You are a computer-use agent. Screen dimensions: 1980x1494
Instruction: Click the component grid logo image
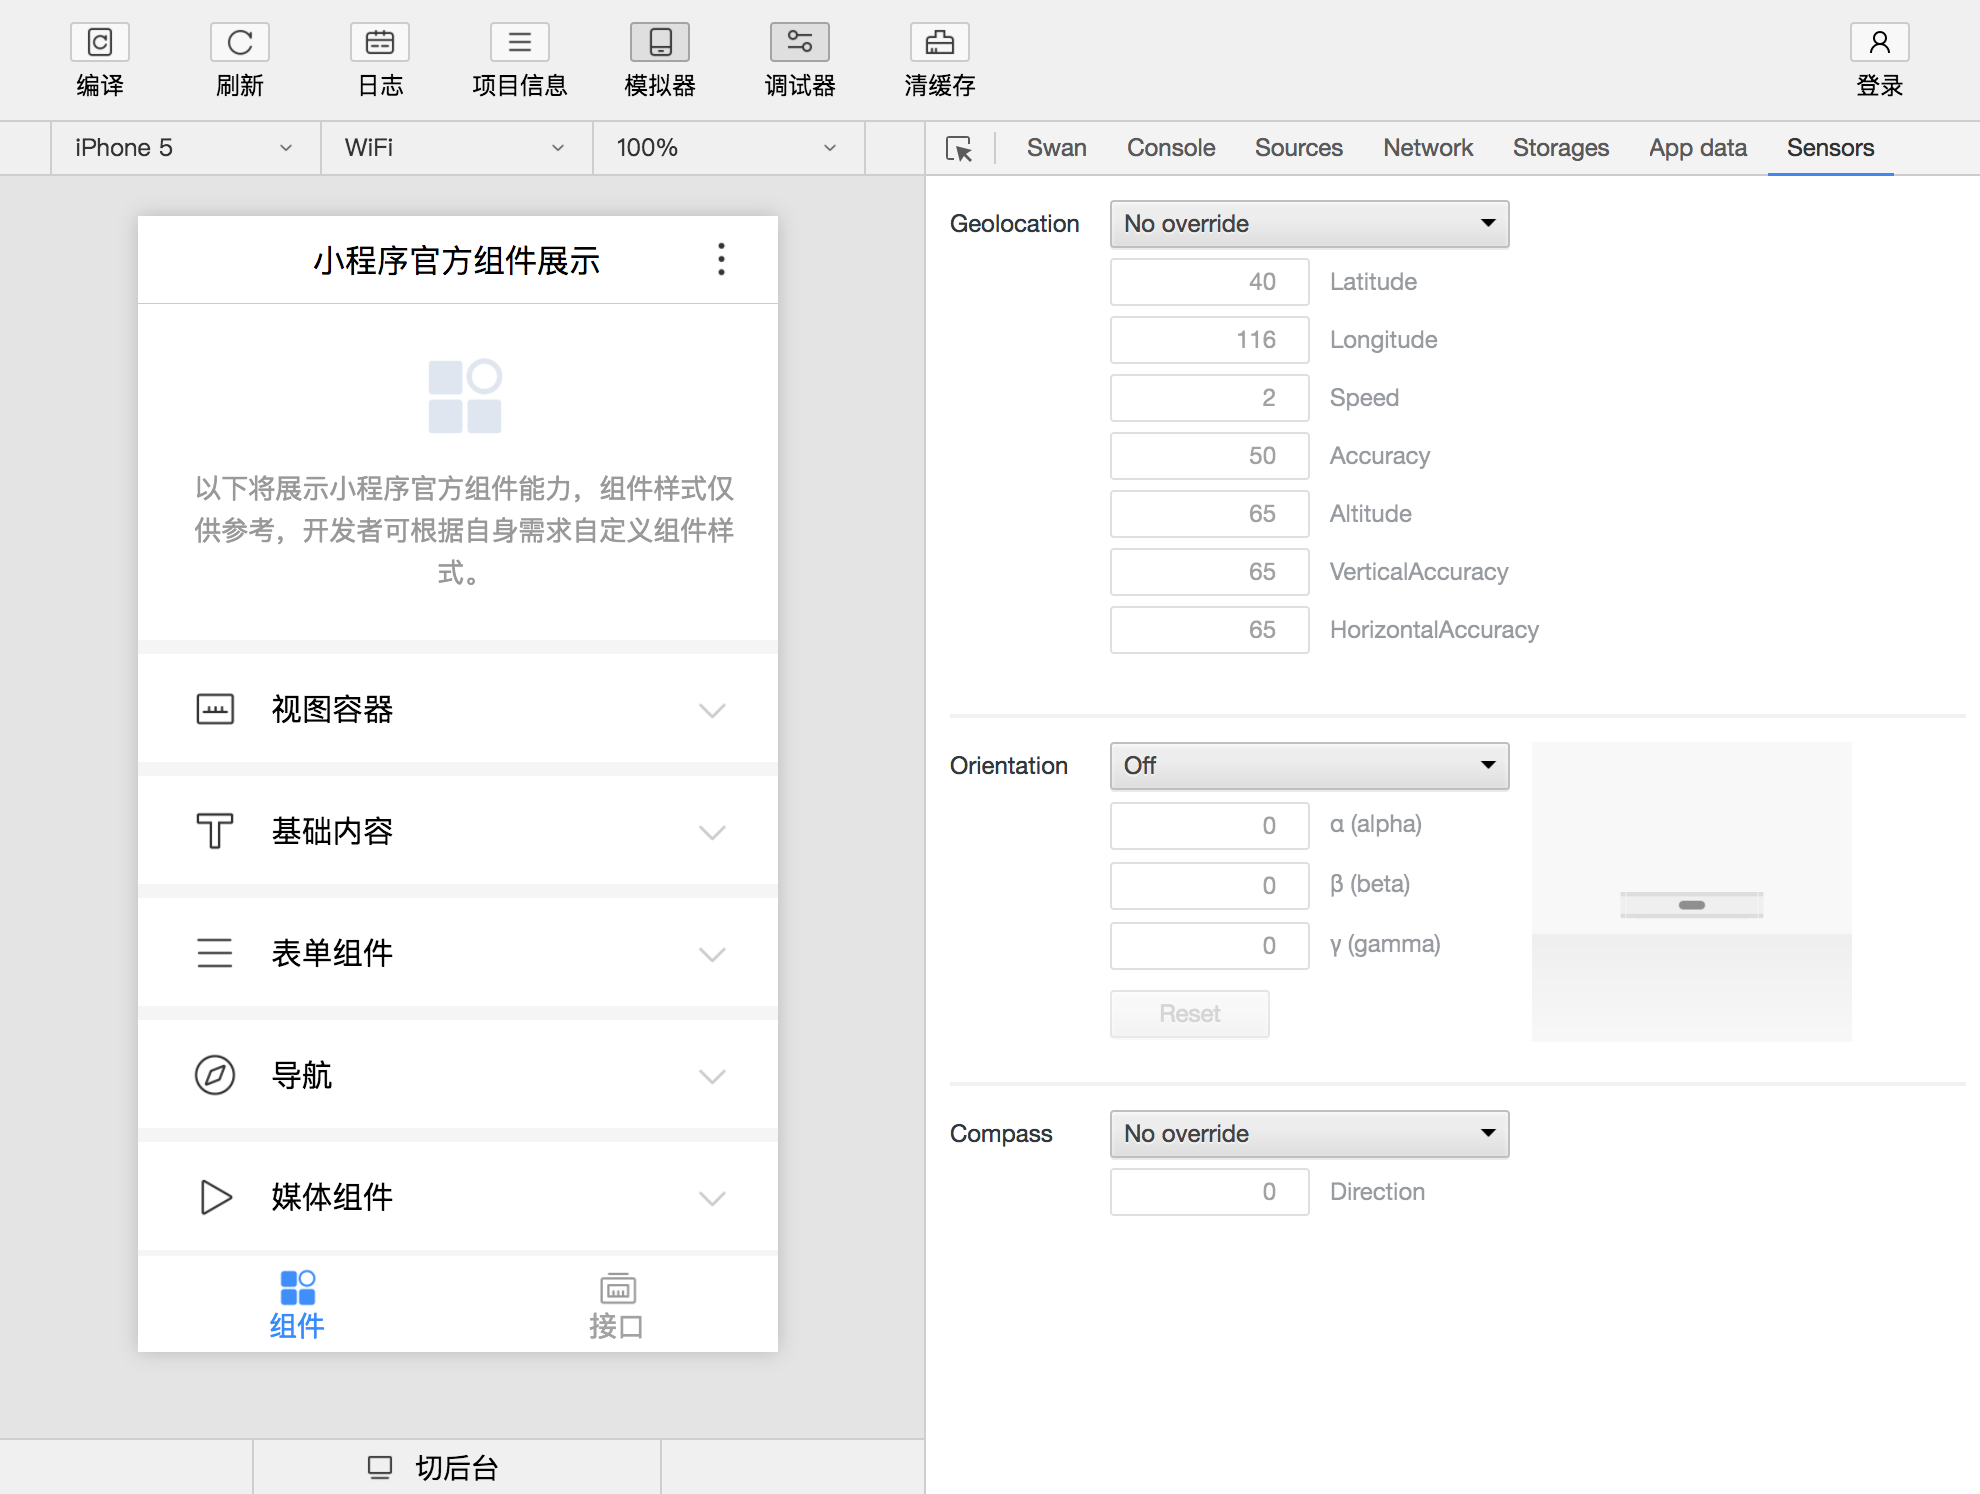tap(465, 396)
